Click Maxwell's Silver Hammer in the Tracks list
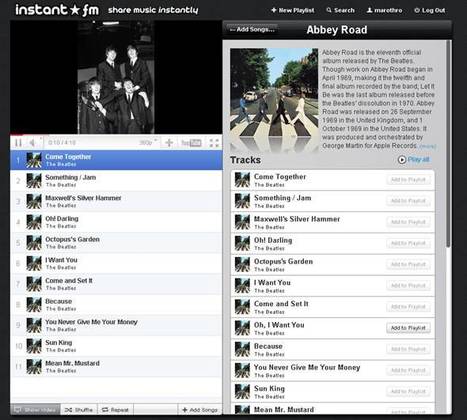This screenshot has height=420, width=467. 297,219
